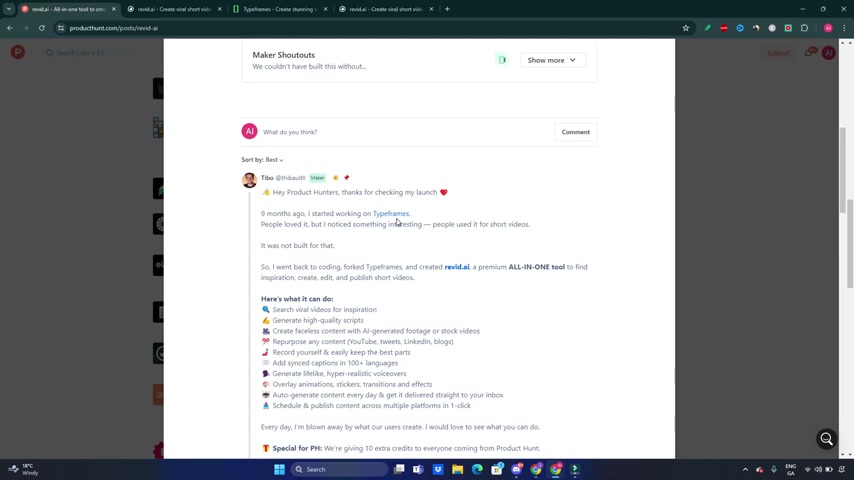Click Tibo's profile avatar
Viewport: 854px width, 480px height.
pyautogui.click(x=249, y=180)
